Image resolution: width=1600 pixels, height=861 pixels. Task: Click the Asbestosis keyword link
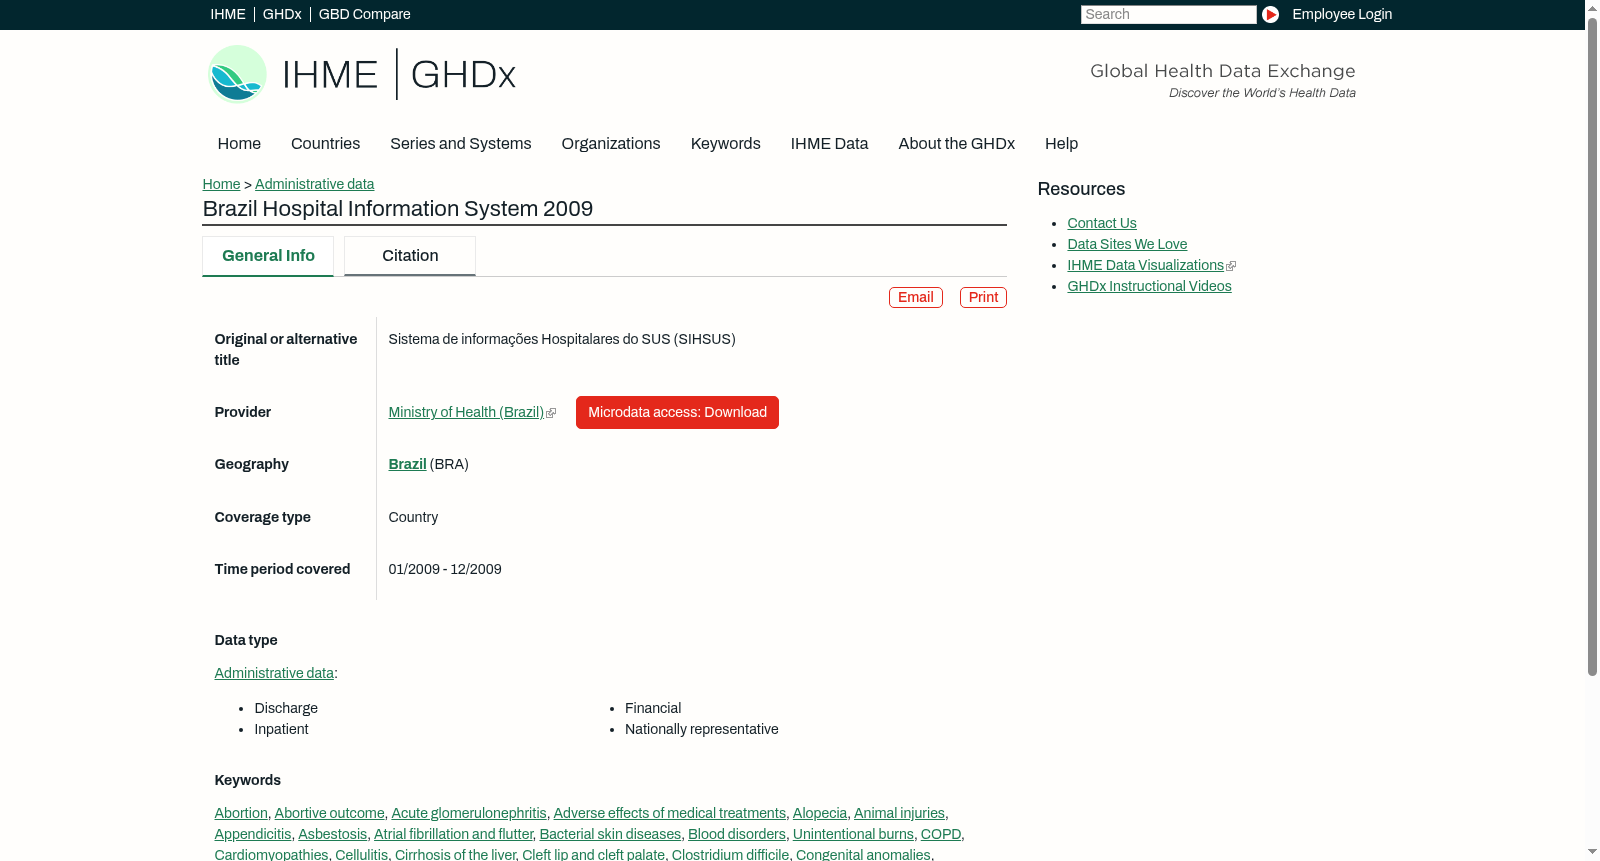click(x=333, y=834)
